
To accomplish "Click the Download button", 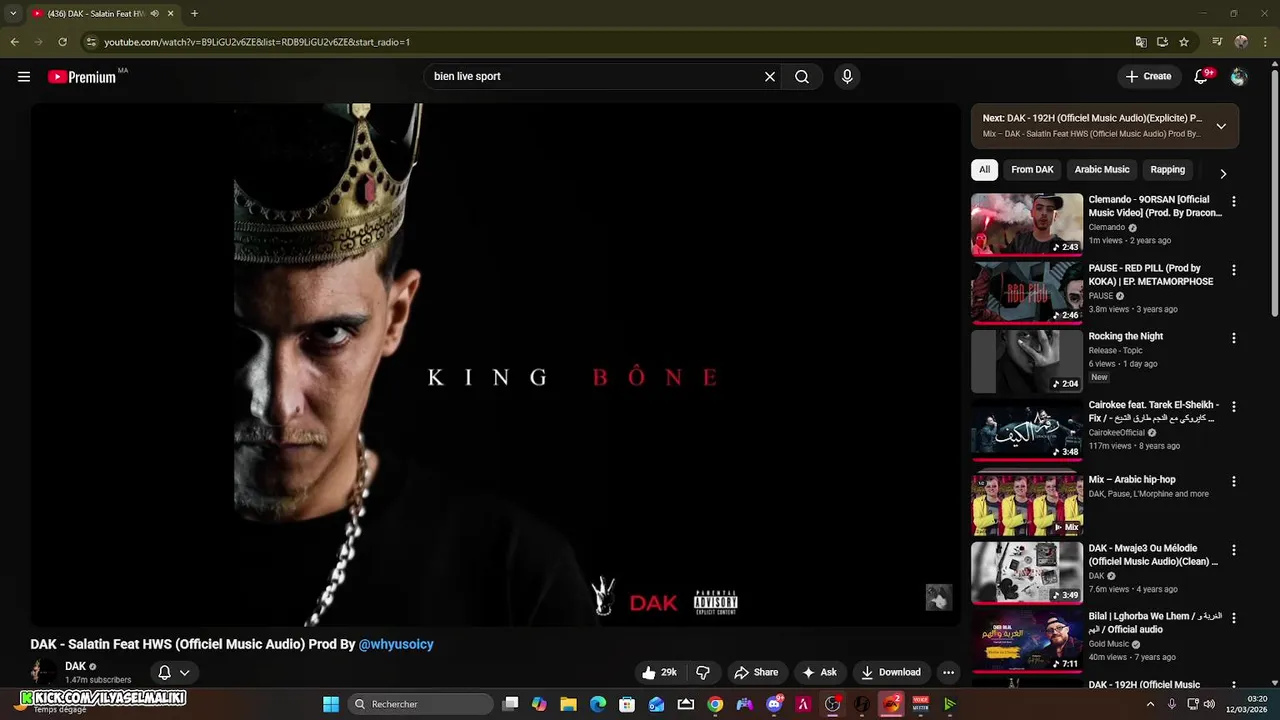I will 890,673.
